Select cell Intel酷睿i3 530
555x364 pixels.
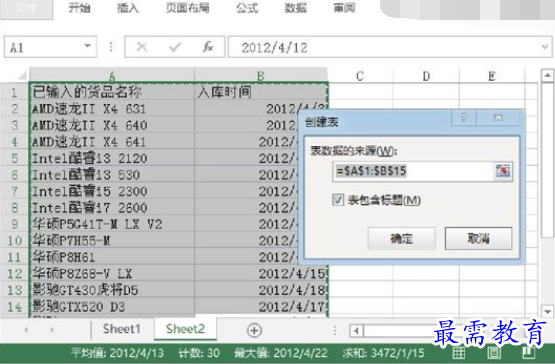(112, 175)
